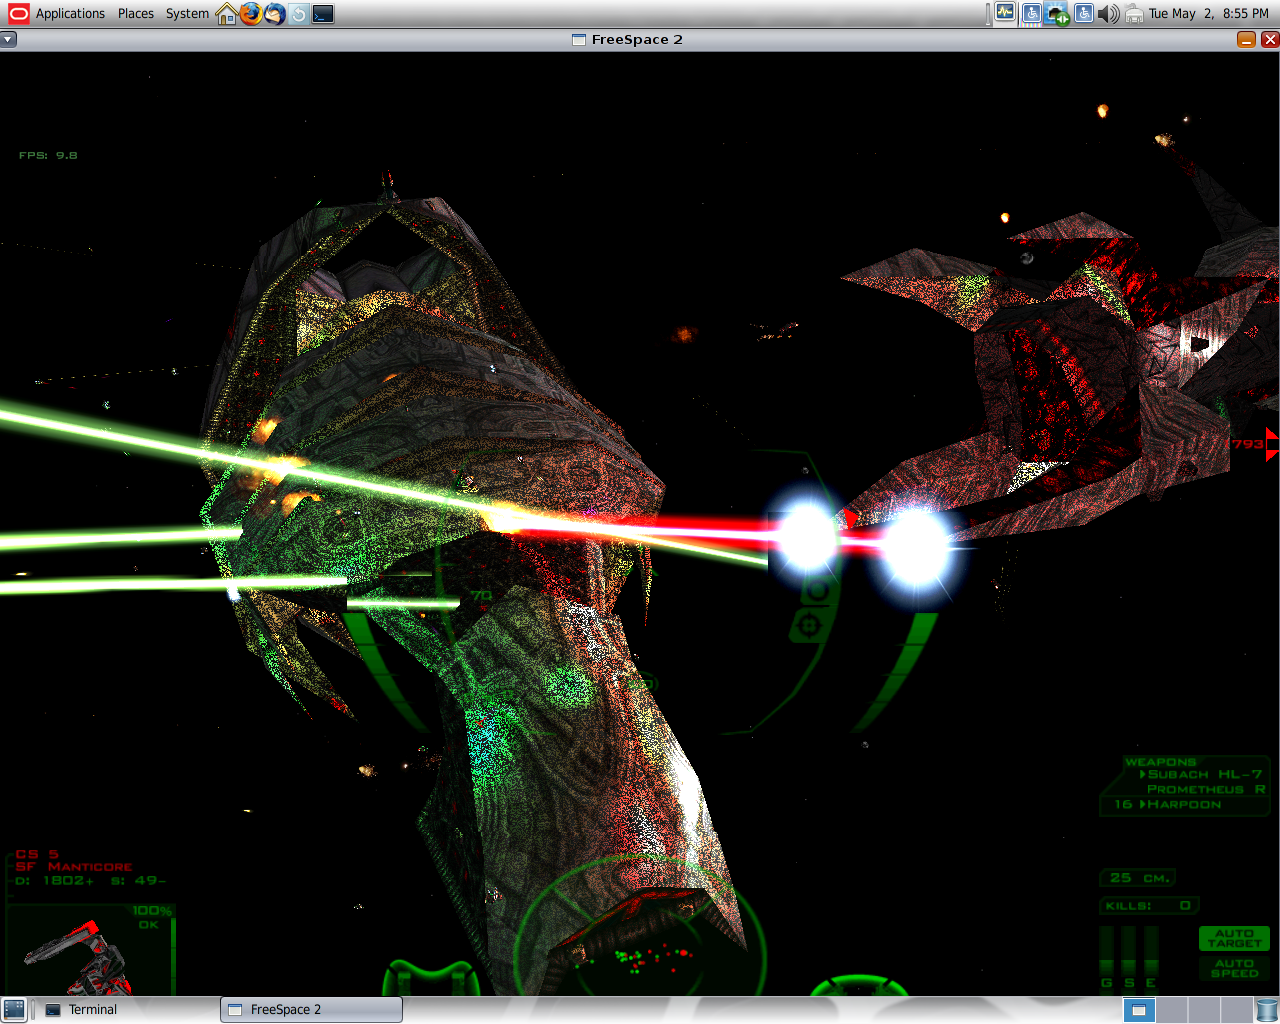Open the Applications menu

pyautogui.click(x=59, y=13)
